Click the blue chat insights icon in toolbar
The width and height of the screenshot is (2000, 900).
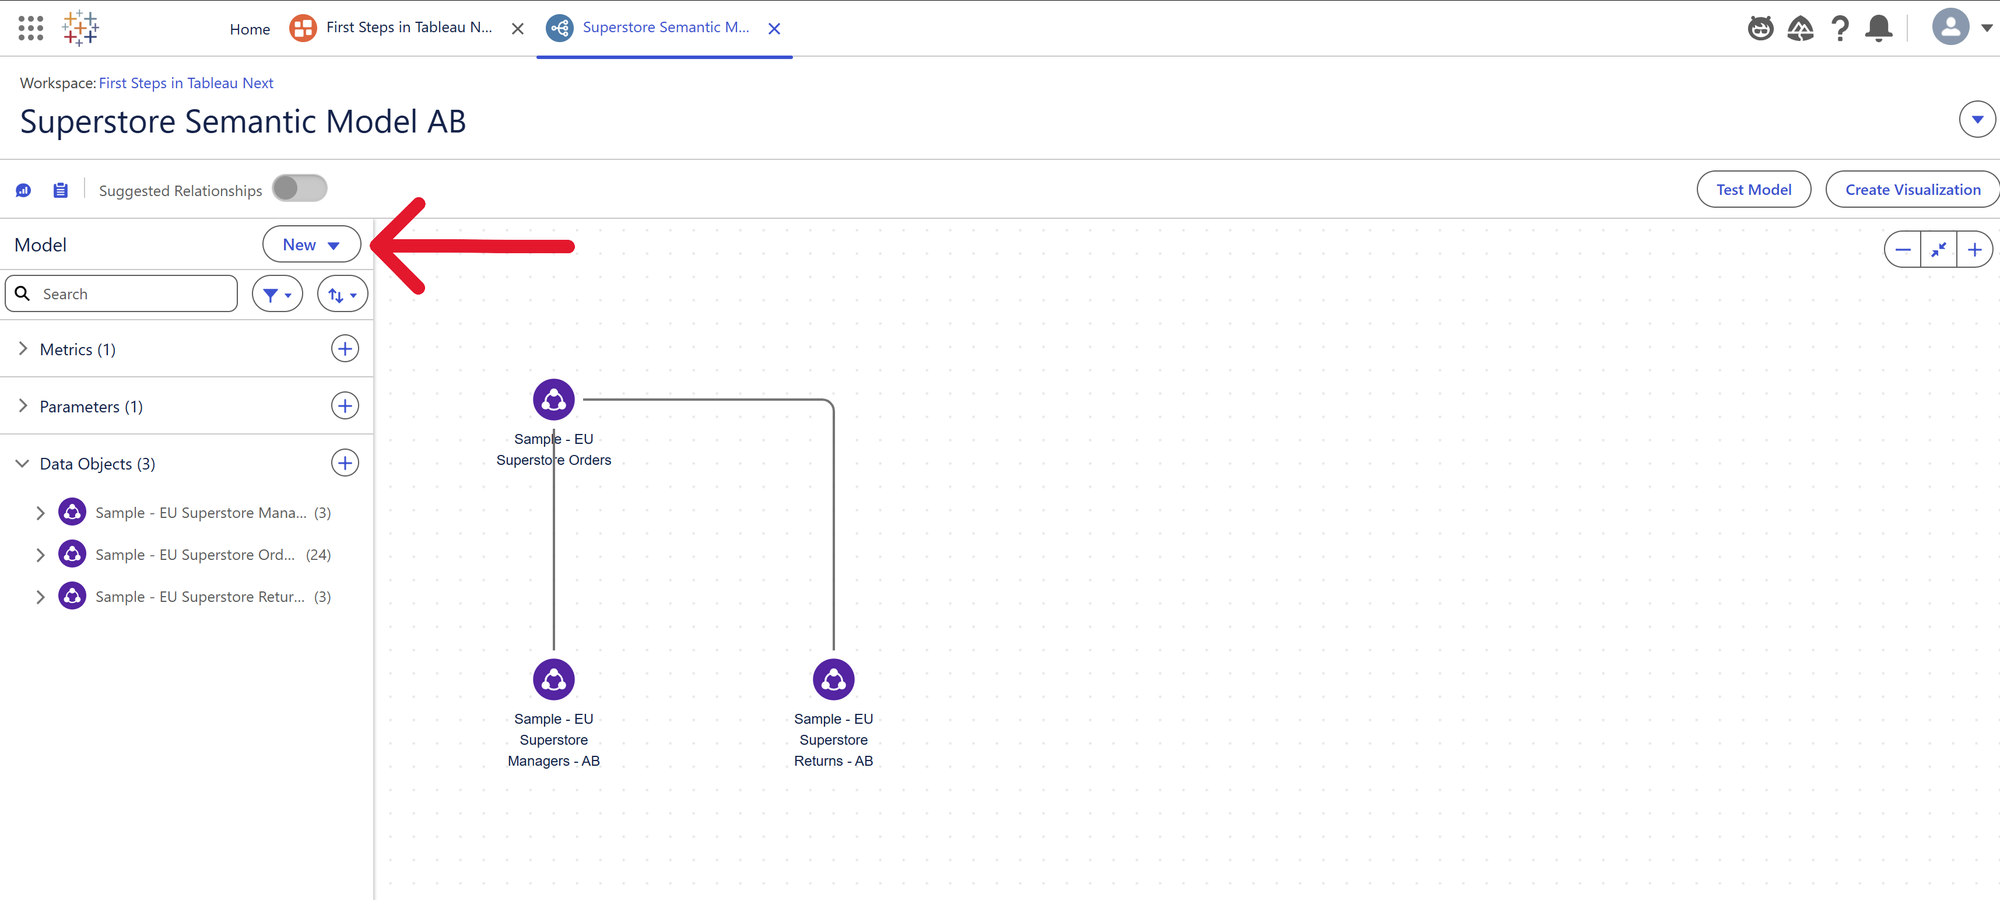24,190
